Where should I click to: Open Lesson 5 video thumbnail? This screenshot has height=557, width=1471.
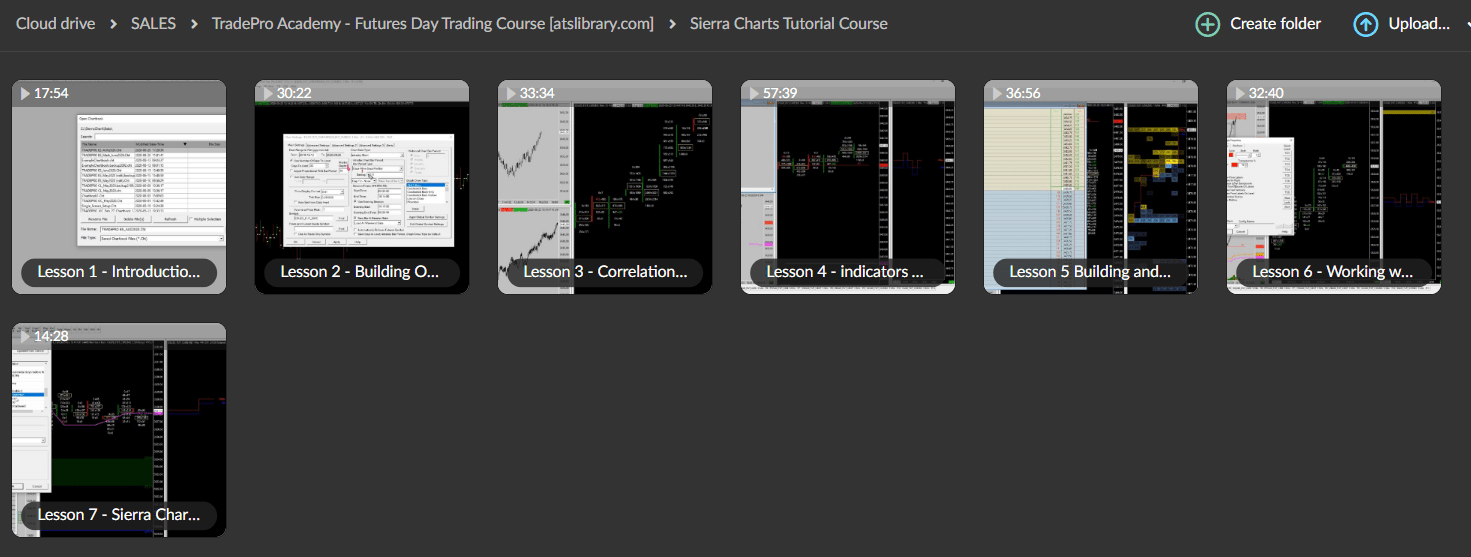(1091, 187)
